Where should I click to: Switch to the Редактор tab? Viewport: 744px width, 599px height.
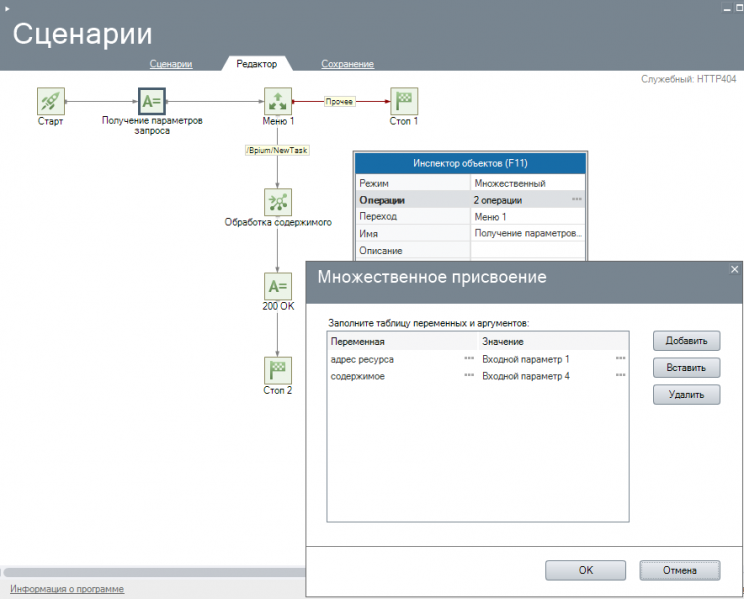257,64
